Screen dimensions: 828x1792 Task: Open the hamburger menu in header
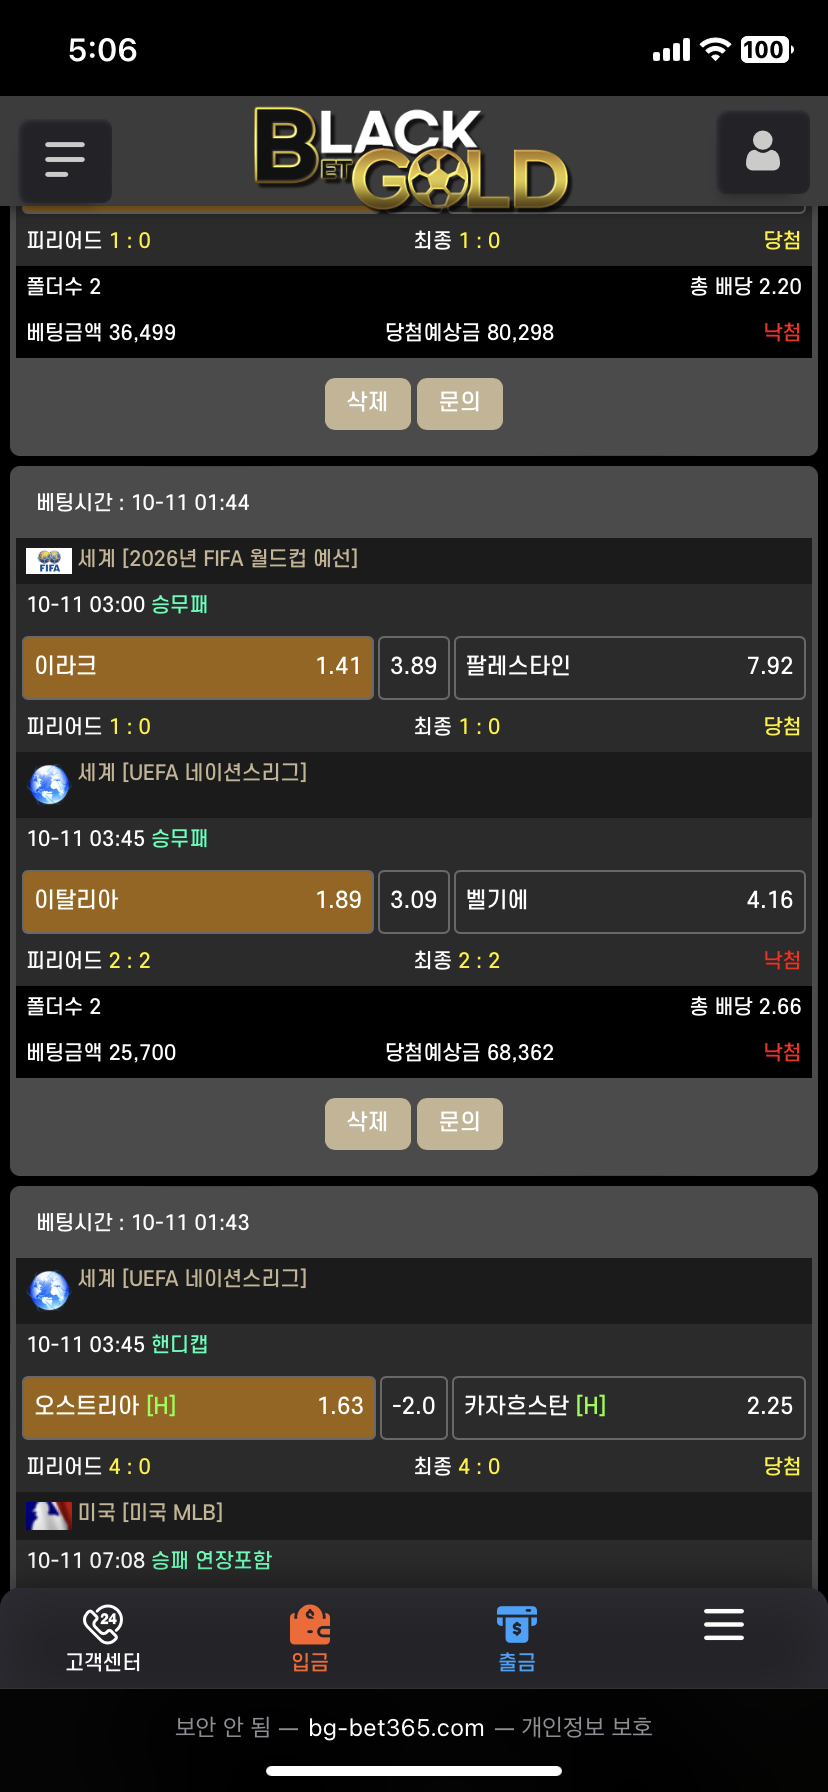coord(65,160)
